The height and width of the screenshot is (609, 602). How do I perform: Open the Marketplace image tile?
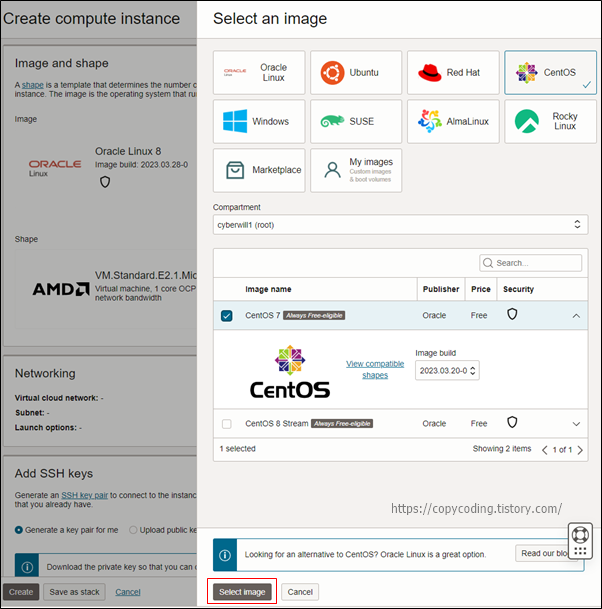[x=259, y=171]
